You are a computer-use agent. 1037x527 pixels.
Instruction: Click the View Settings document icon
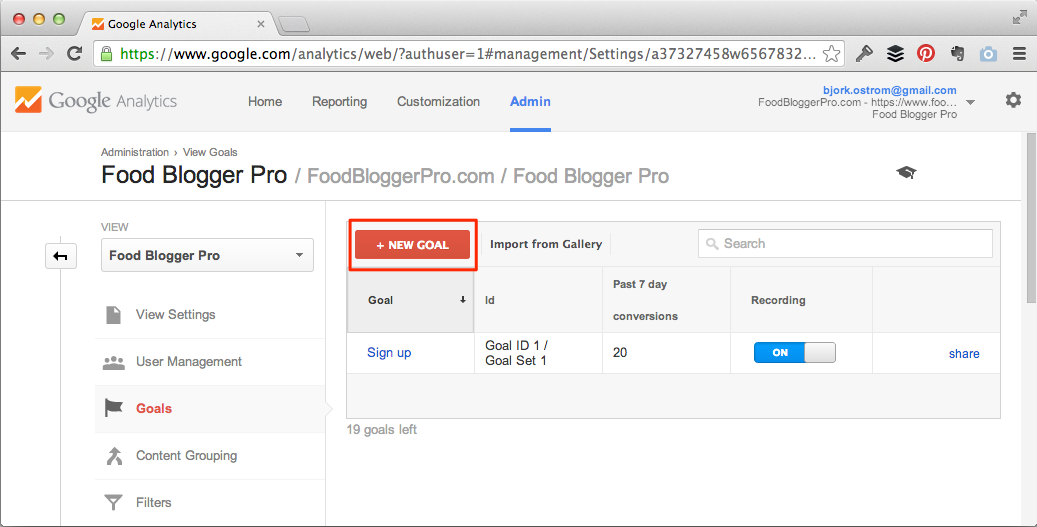(114, 315)
